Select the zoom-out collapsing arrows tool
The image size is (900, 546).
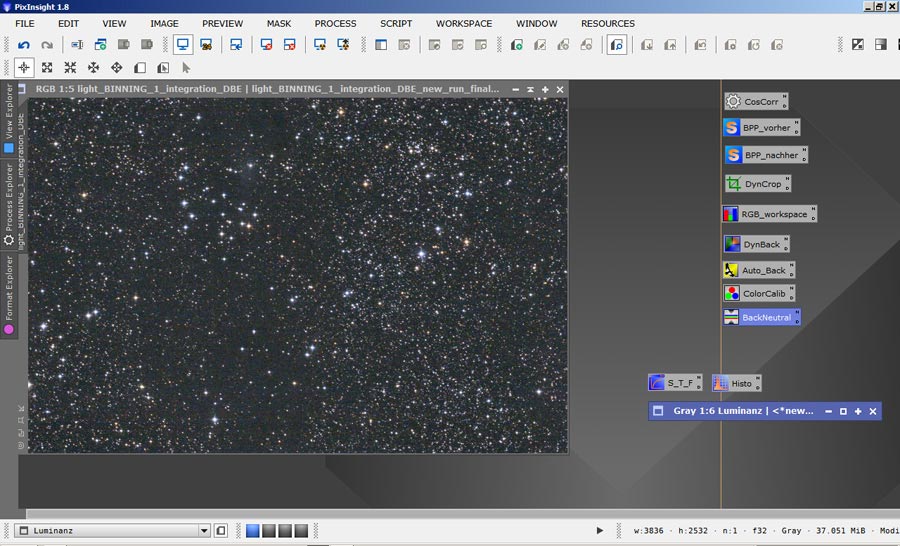[x=70, y=68]
